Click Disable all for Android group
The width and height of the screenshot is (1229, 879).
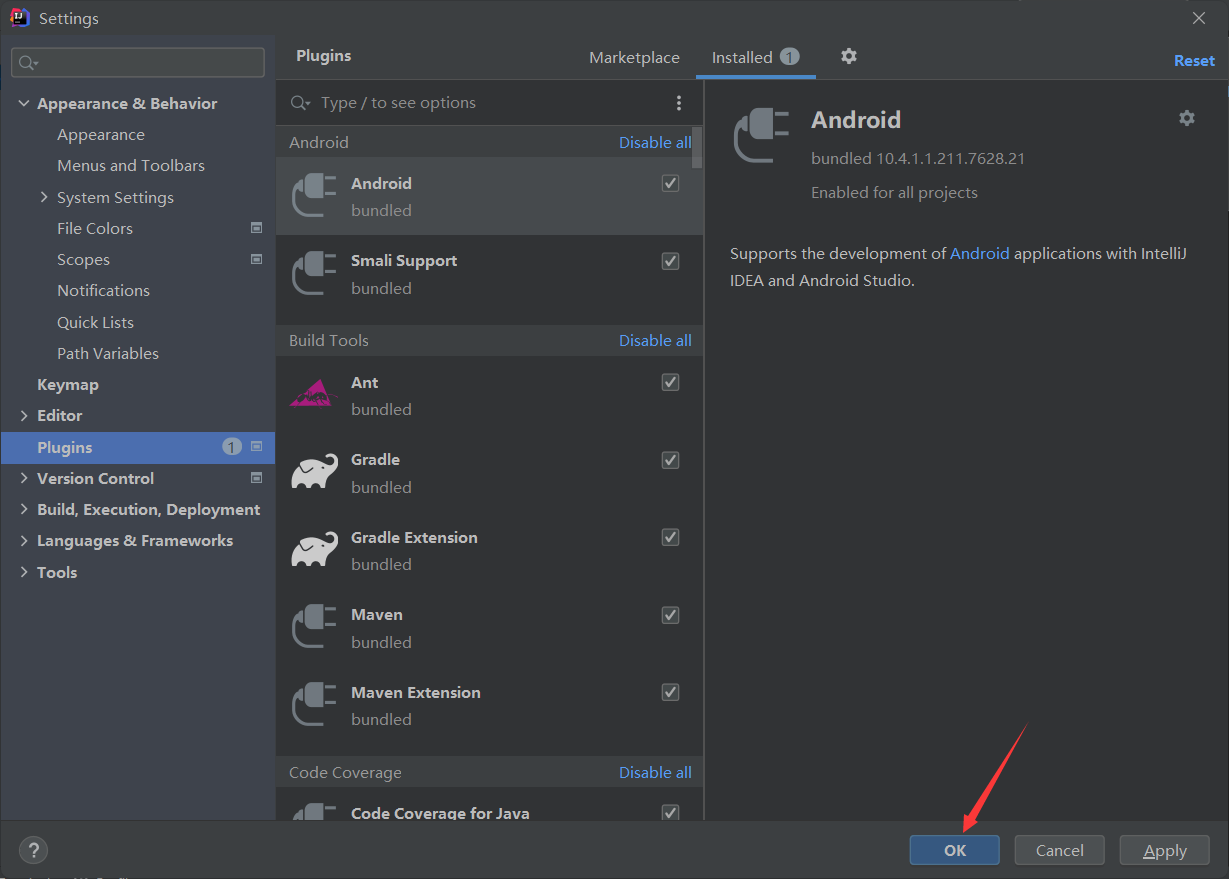coord(655,142)
